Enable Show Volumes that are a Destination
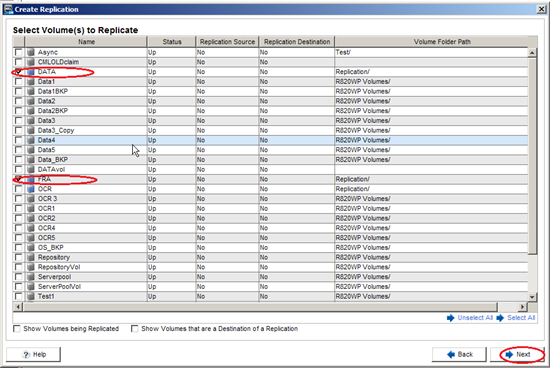Viewport: 550px width, 368px height. [x=135, y=329]
